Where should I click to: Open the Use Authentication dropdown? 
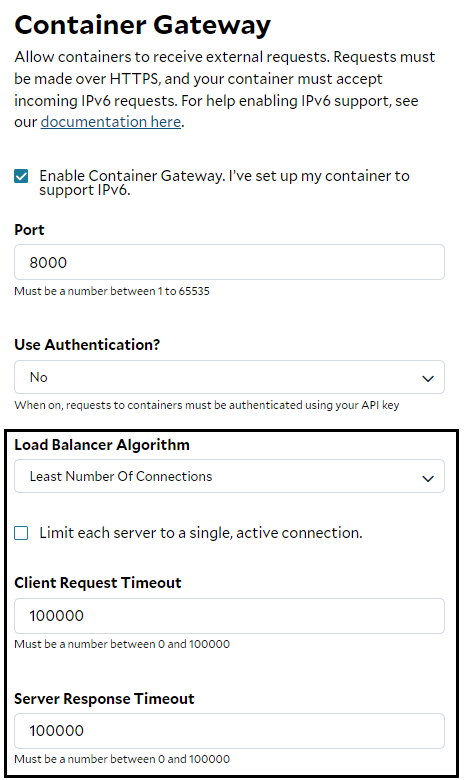229,377
